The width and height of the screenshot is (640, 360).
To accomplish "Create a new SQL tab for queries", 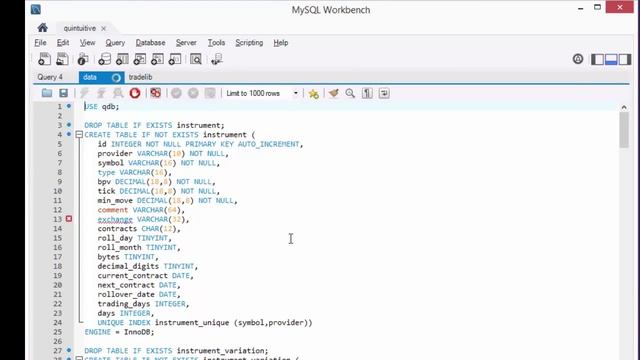I will point(44,59).
